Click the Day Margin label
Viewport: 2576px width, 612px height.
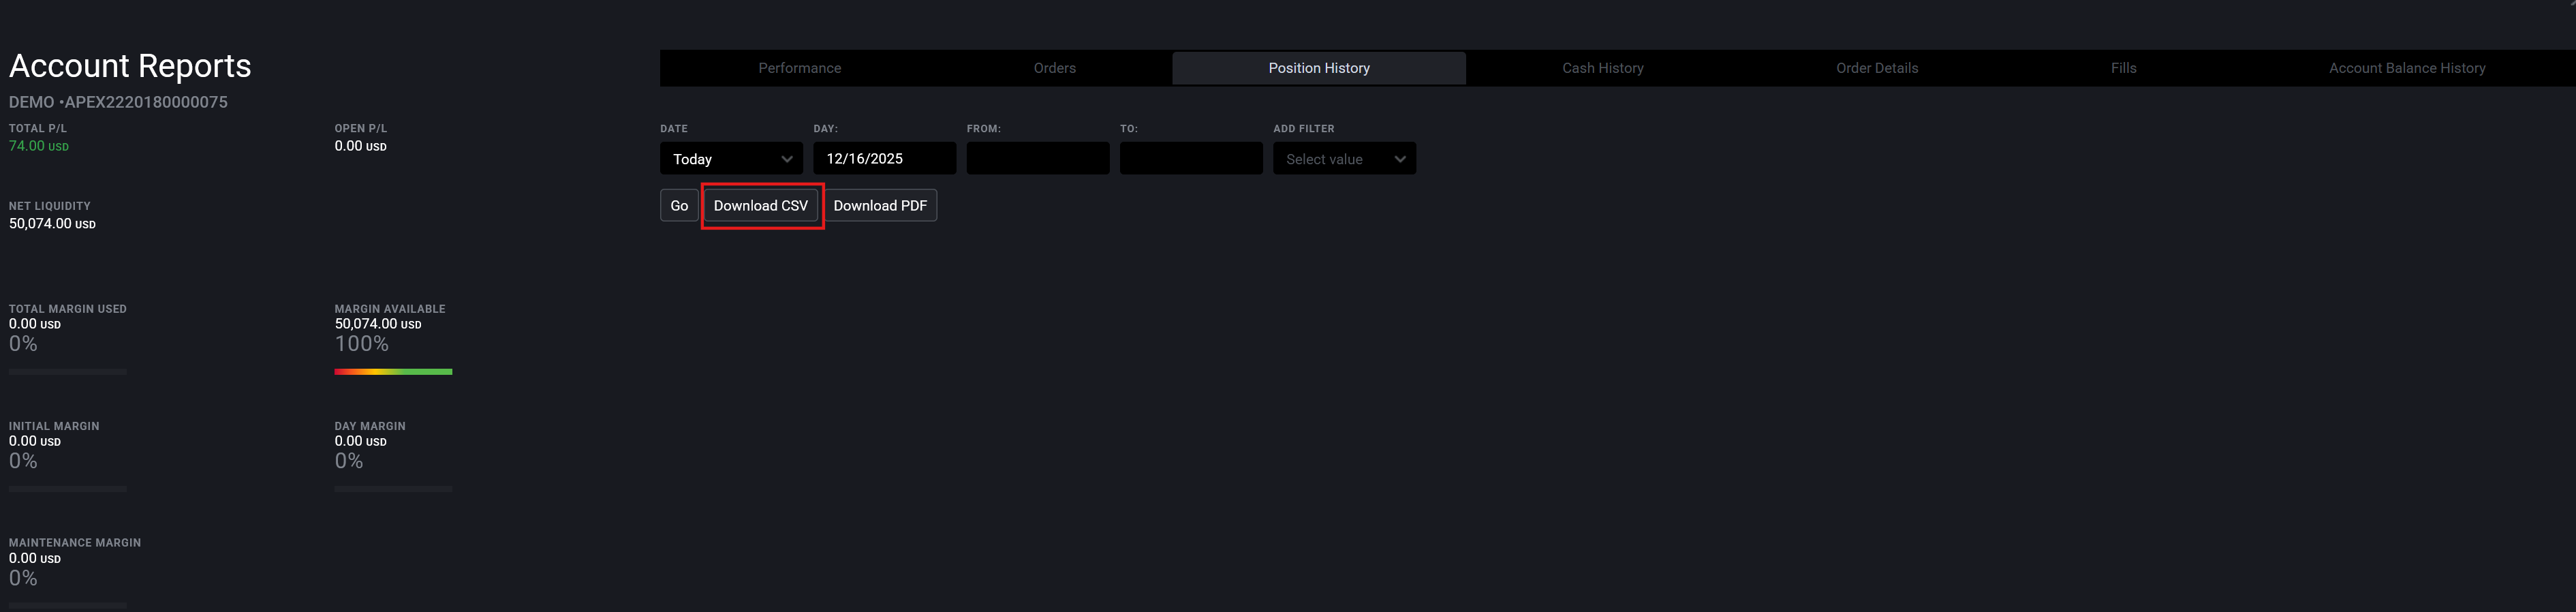370,426
